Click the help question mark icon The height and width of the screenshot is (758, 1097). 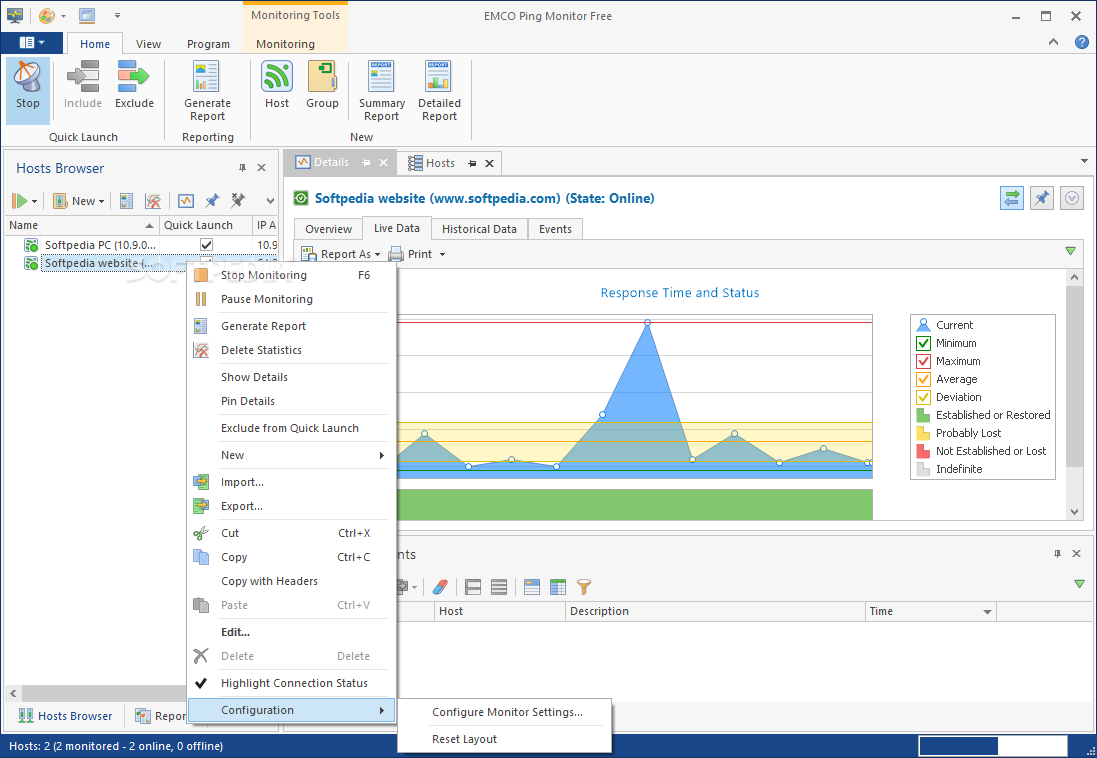(x=1082, y=42)
